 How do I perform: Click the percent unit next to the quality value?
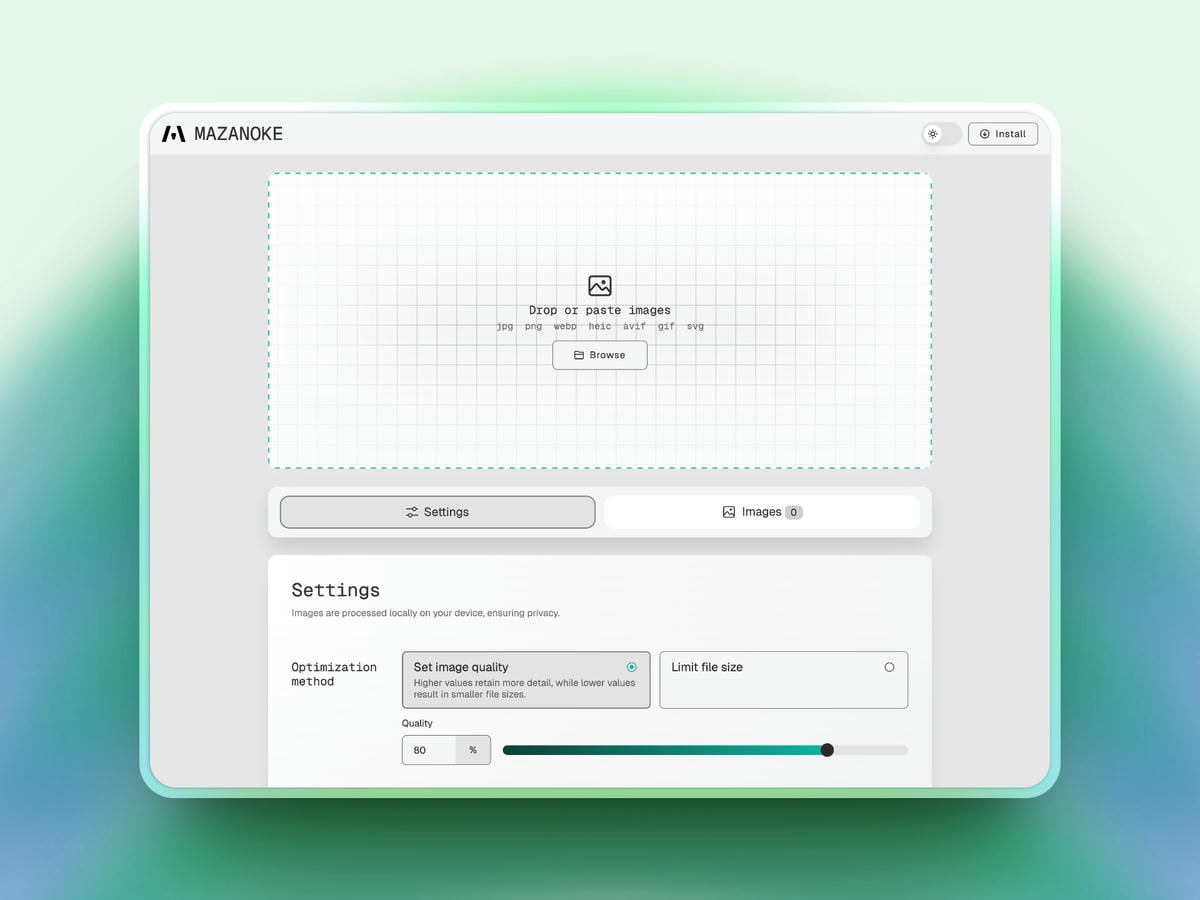coord(473,750)
